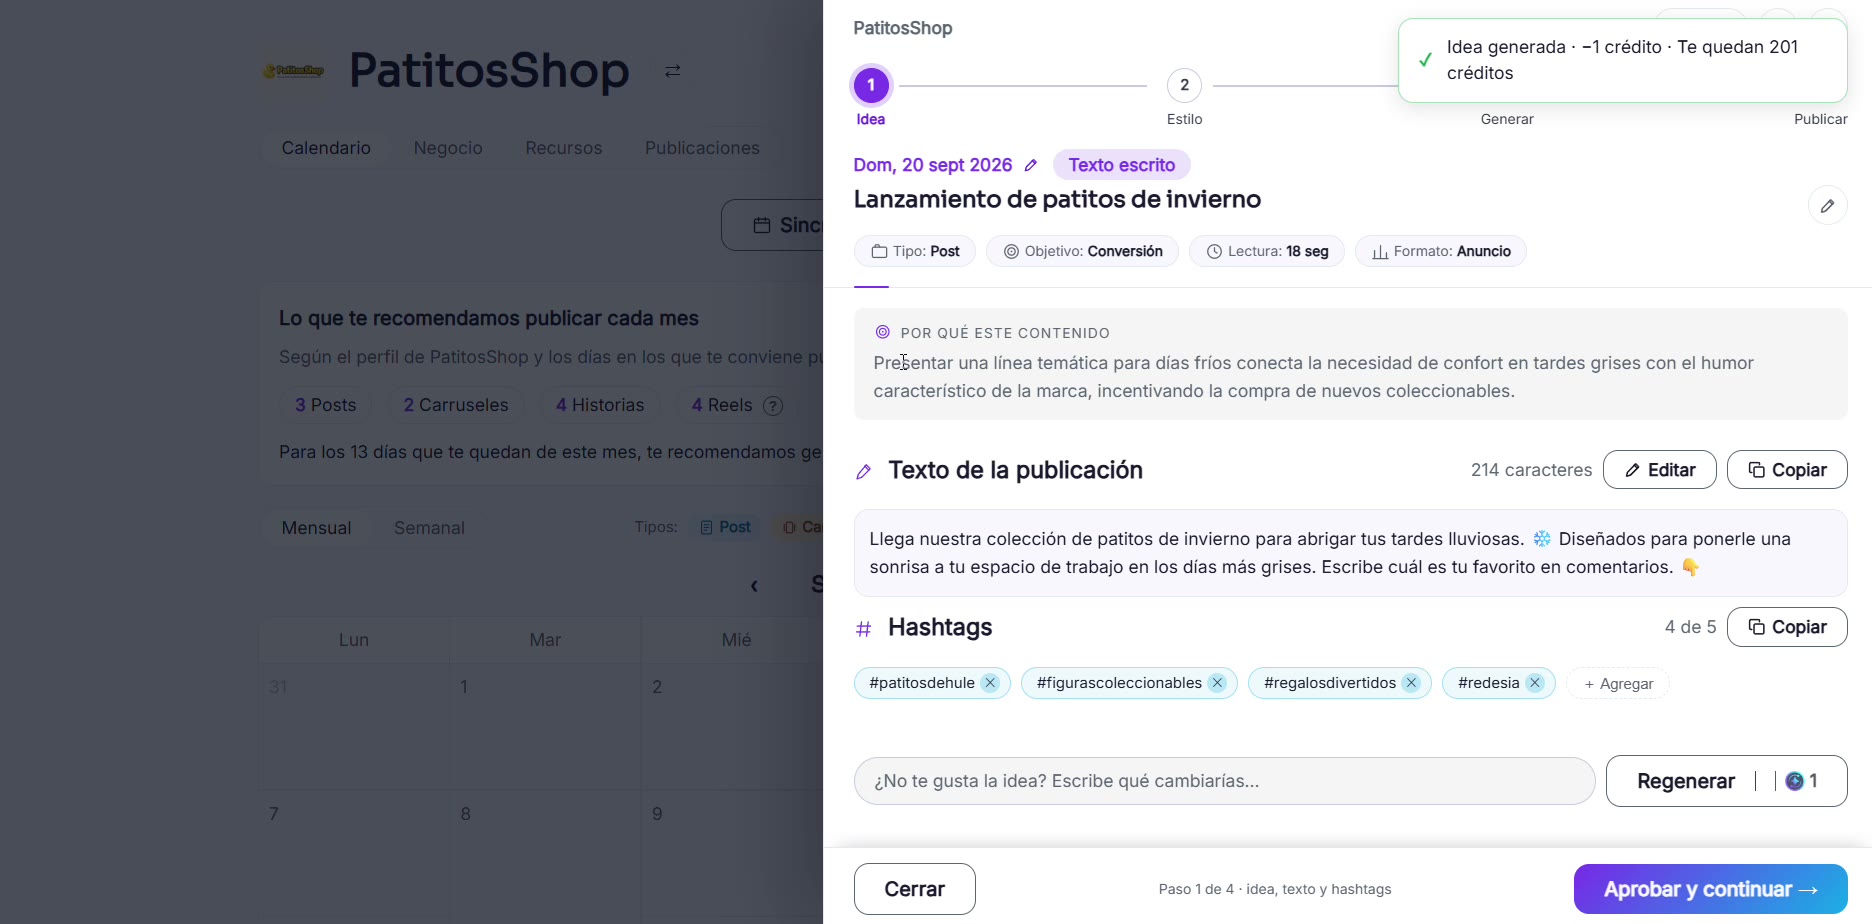The height and width of the screenshot is (924, 1872).
Task: Remove the #patitosdehule hashtag
Action: [990, 683]
